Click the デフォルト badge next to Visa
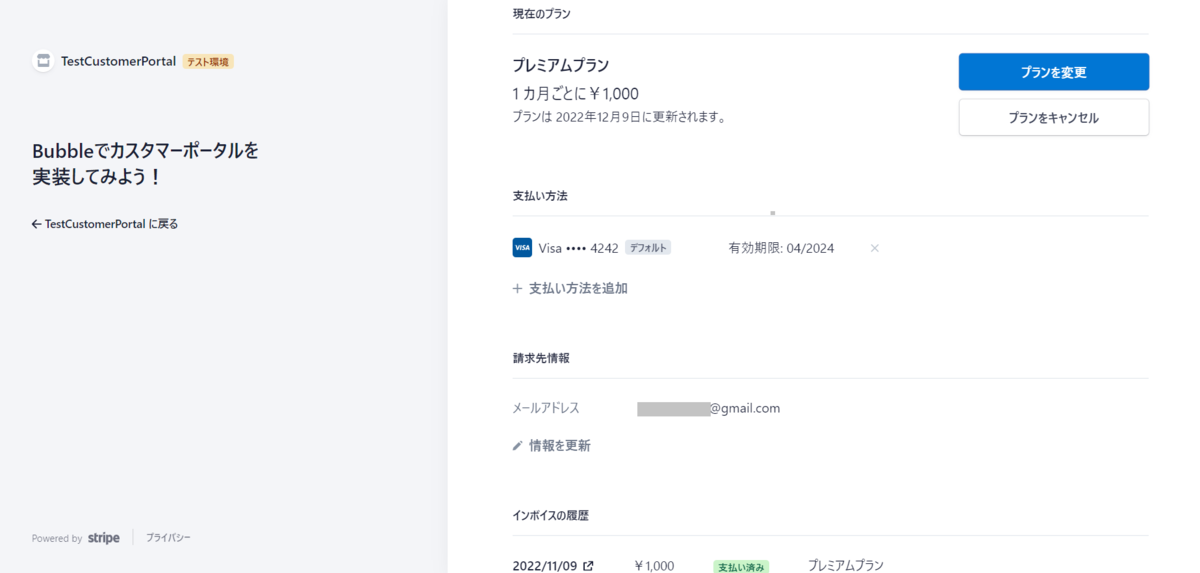The height and width of the screenshot is (573, 1200). click(648, 248)
